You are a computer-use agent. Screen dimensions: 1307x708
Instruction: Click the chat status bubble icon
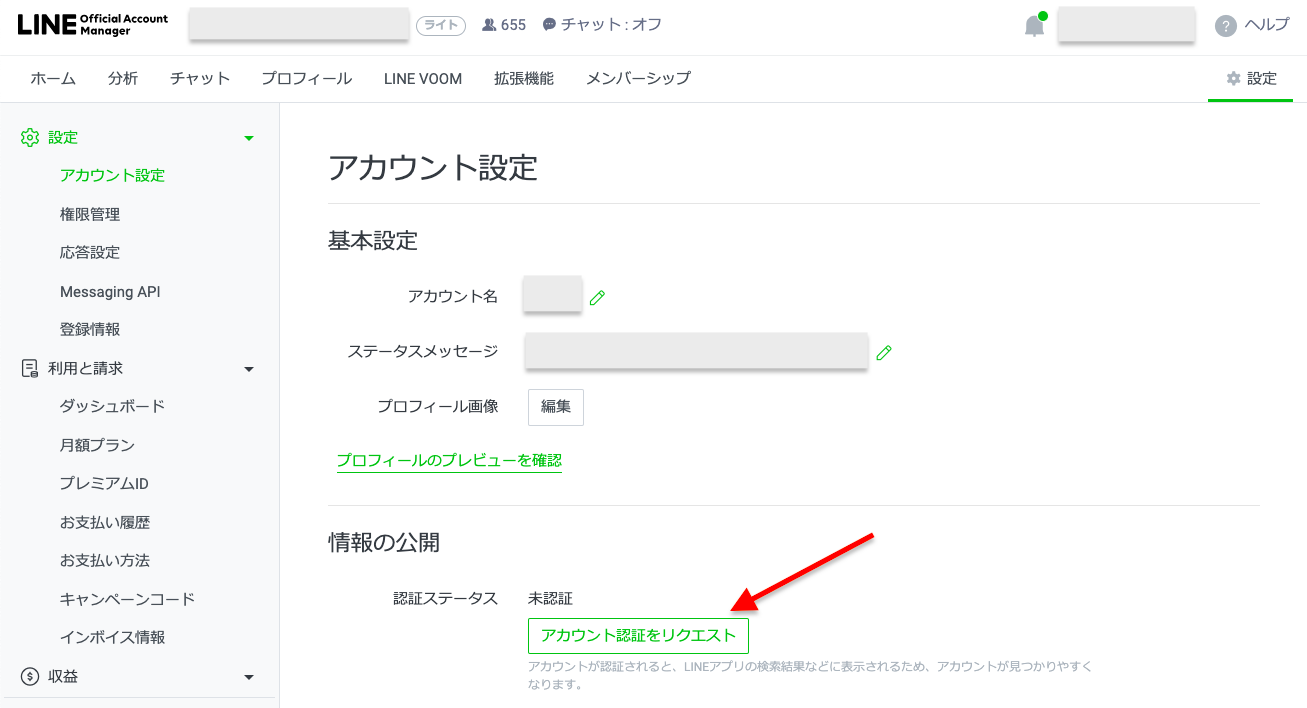[549, 25]
